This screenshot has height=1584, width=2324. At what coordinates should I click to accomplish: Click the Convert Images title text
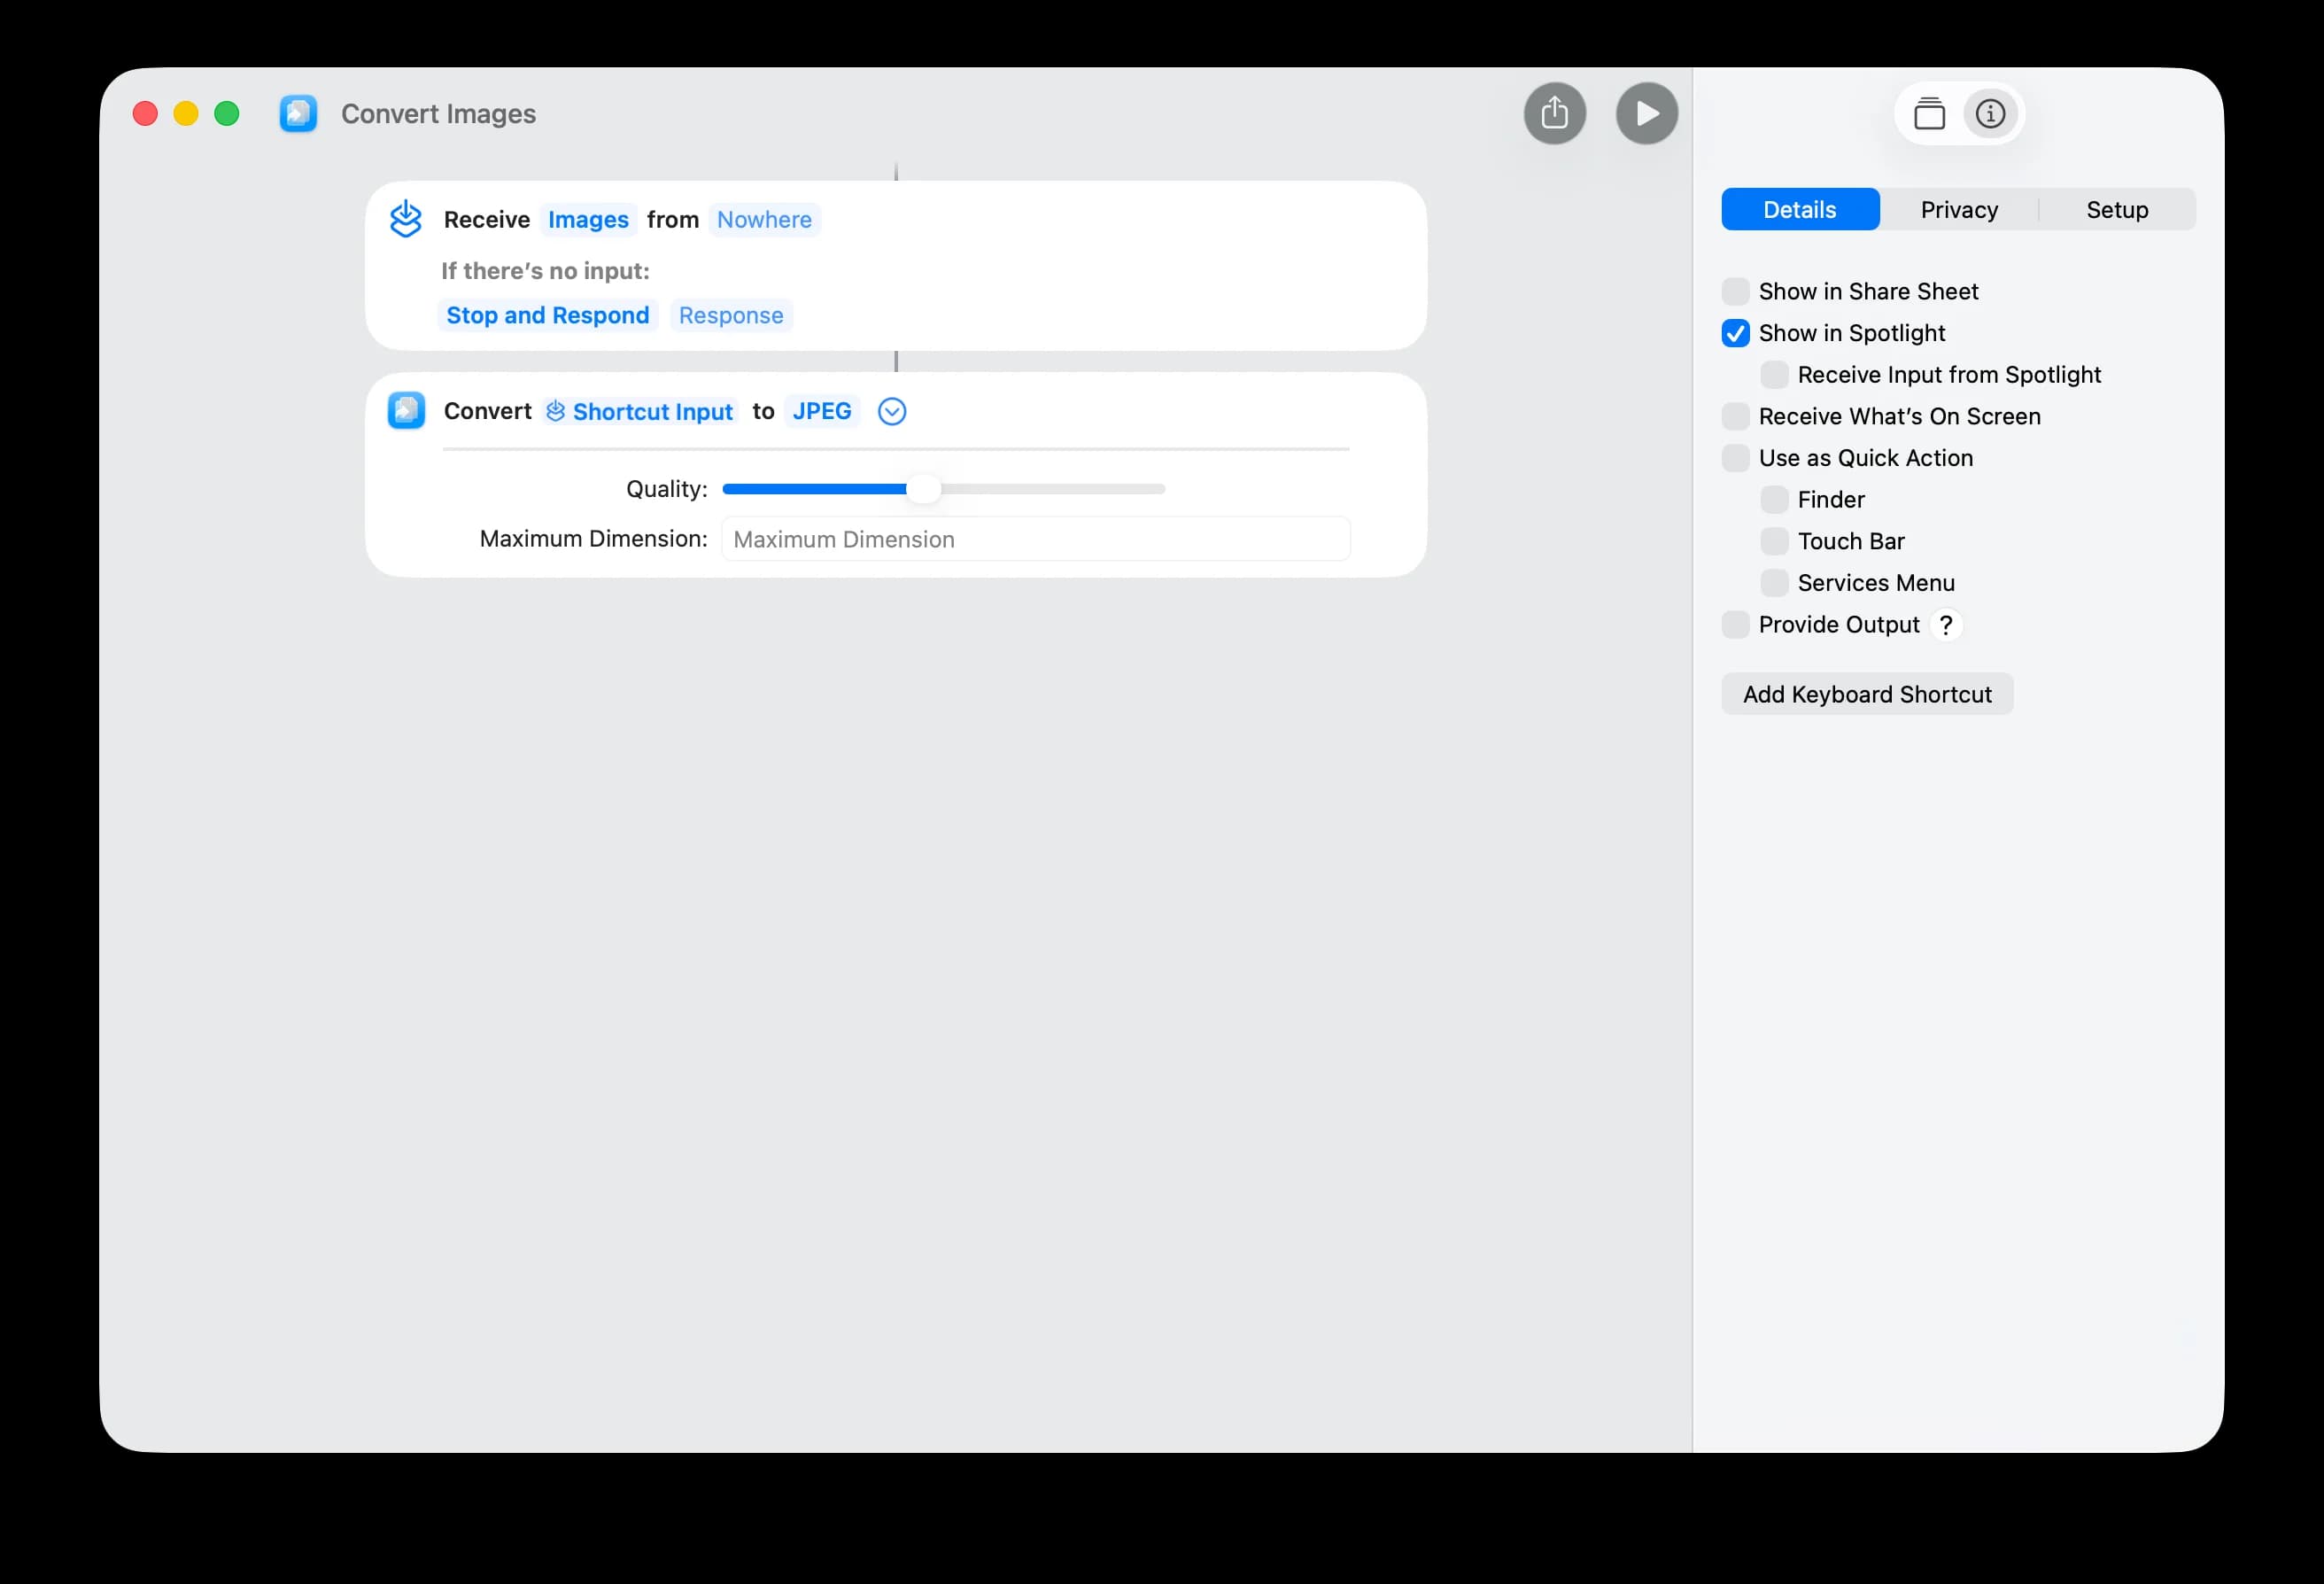click(438, 114)
